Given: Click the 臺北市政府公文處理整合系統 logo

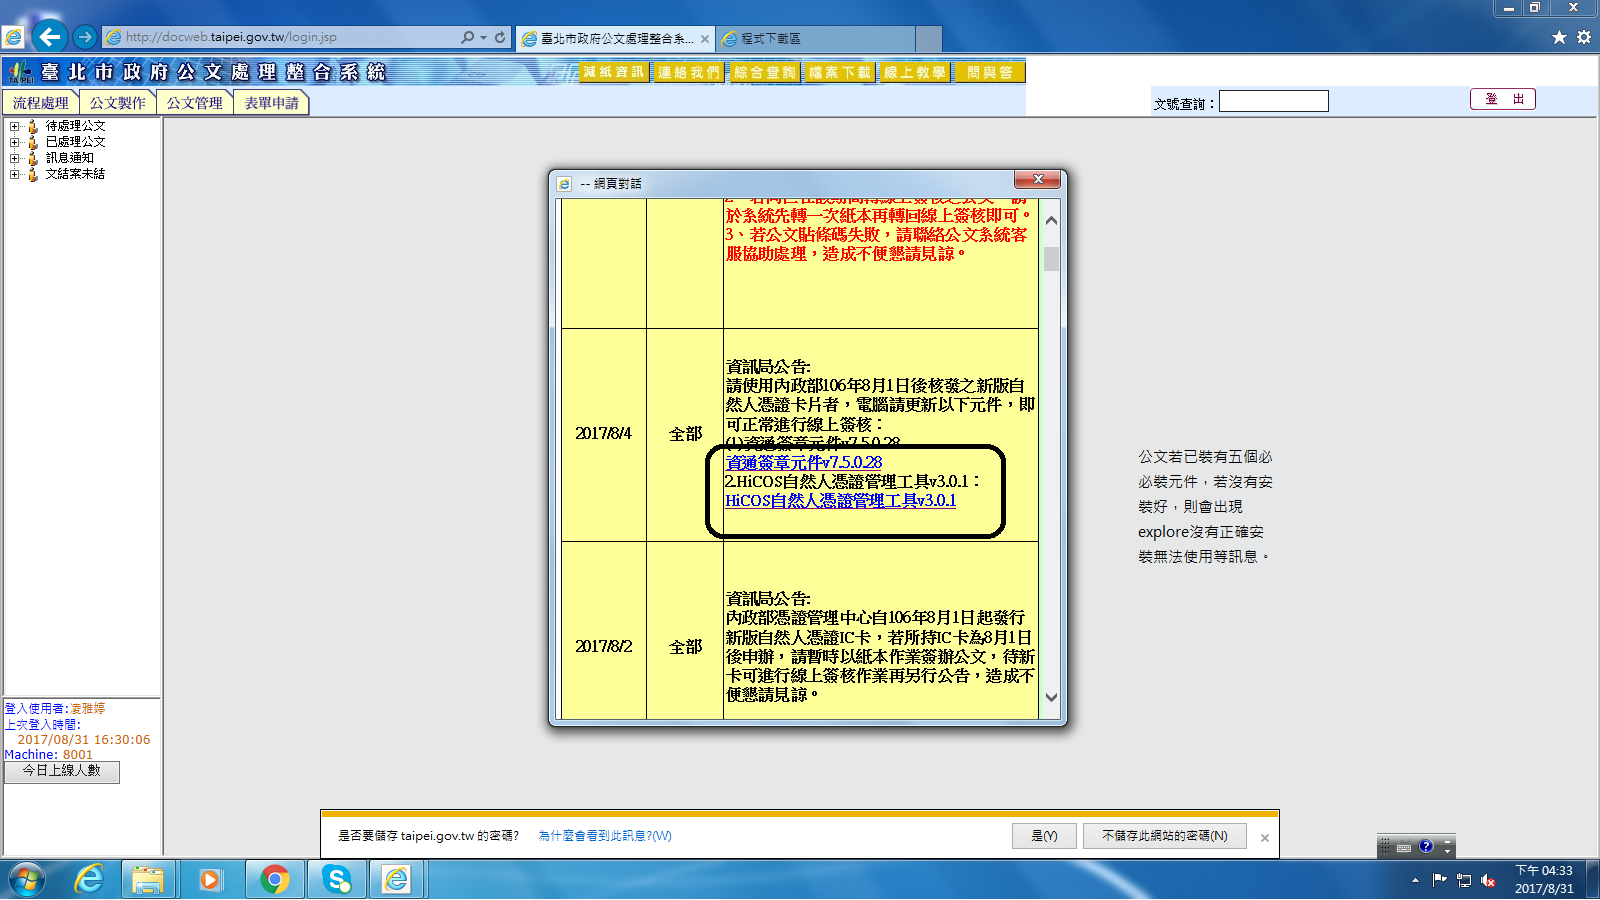Looking at the screenshot, I should tap(196, 72).
